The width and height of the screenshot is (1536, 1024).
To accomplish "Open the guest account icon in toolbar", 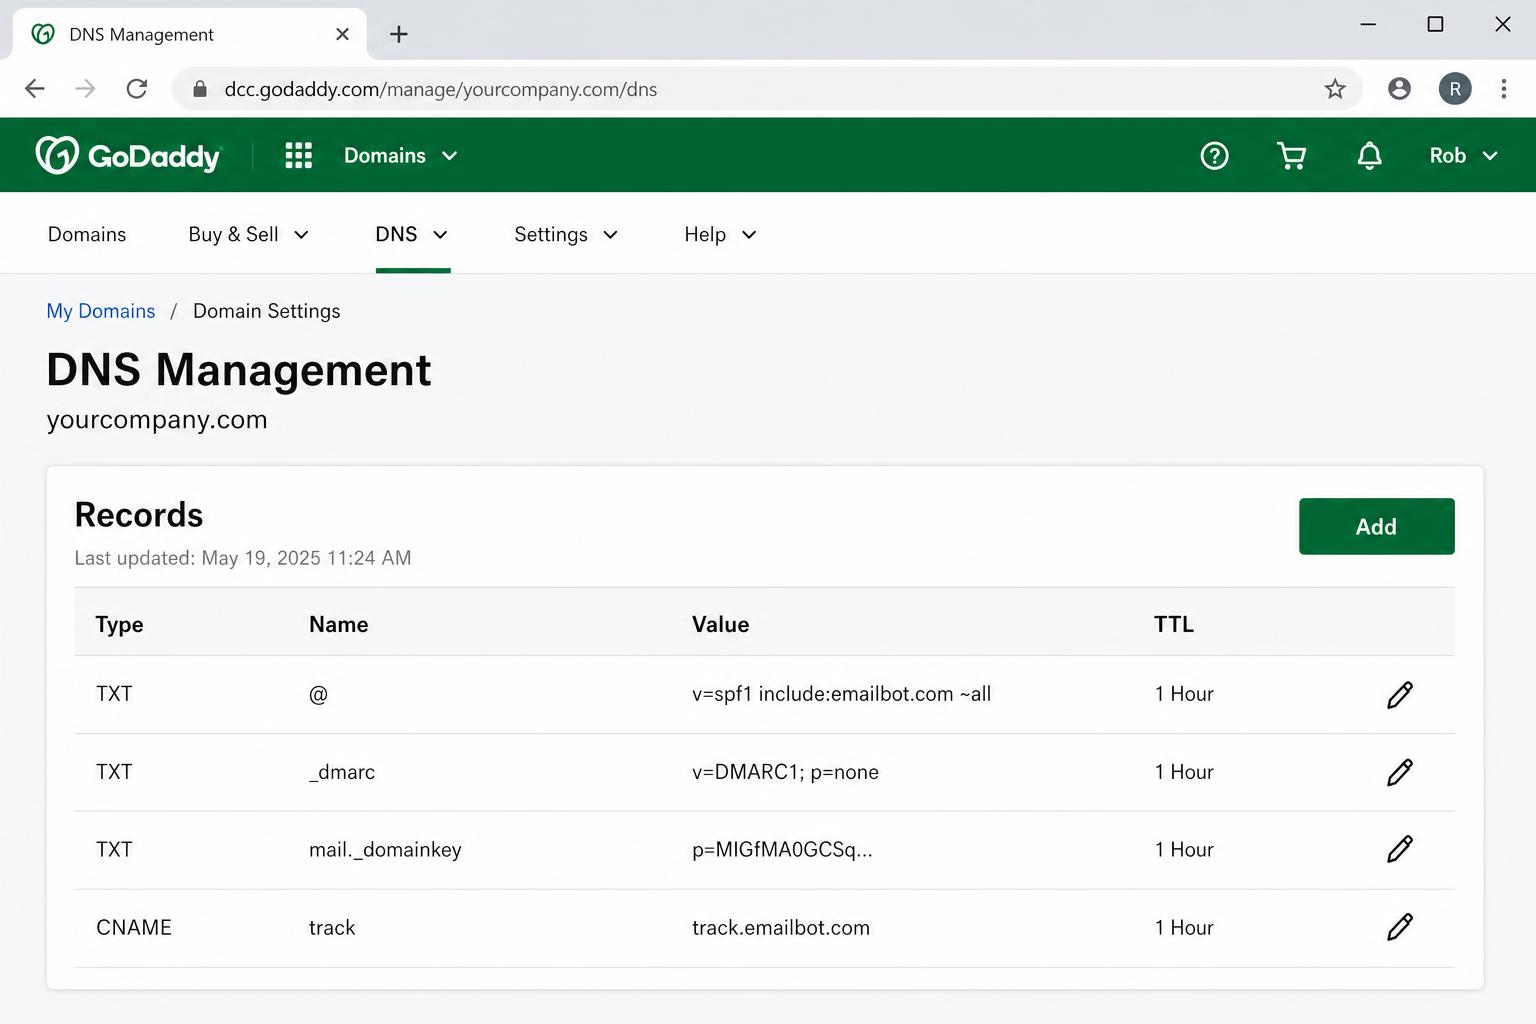I will (1399, 89).
